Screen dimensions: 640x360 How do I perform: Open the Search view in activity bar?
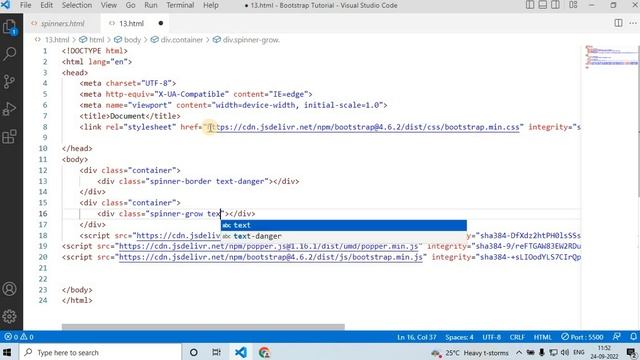(x=9, y=54)
